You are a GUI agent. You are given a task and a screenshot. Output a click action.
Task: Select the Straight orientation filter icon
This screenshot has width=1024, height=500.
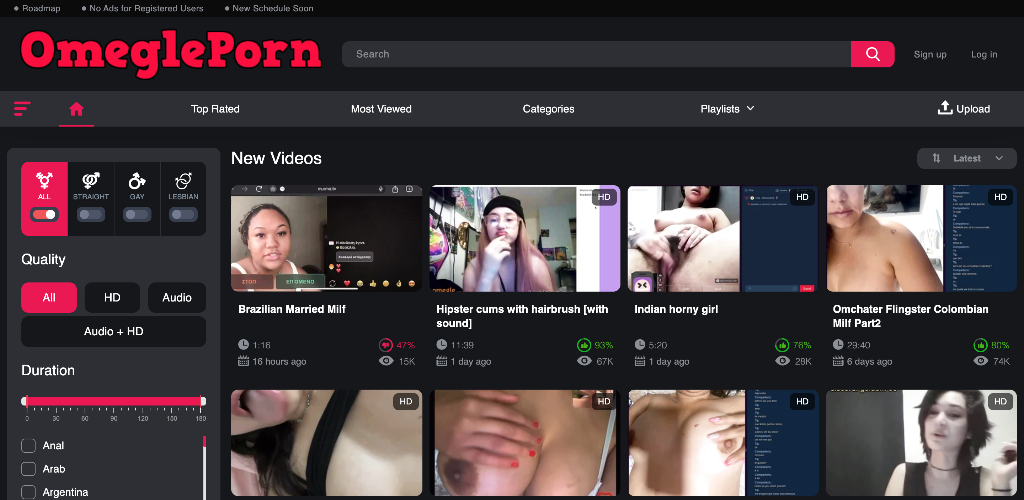pyautogui.click(x=91, y=180)
